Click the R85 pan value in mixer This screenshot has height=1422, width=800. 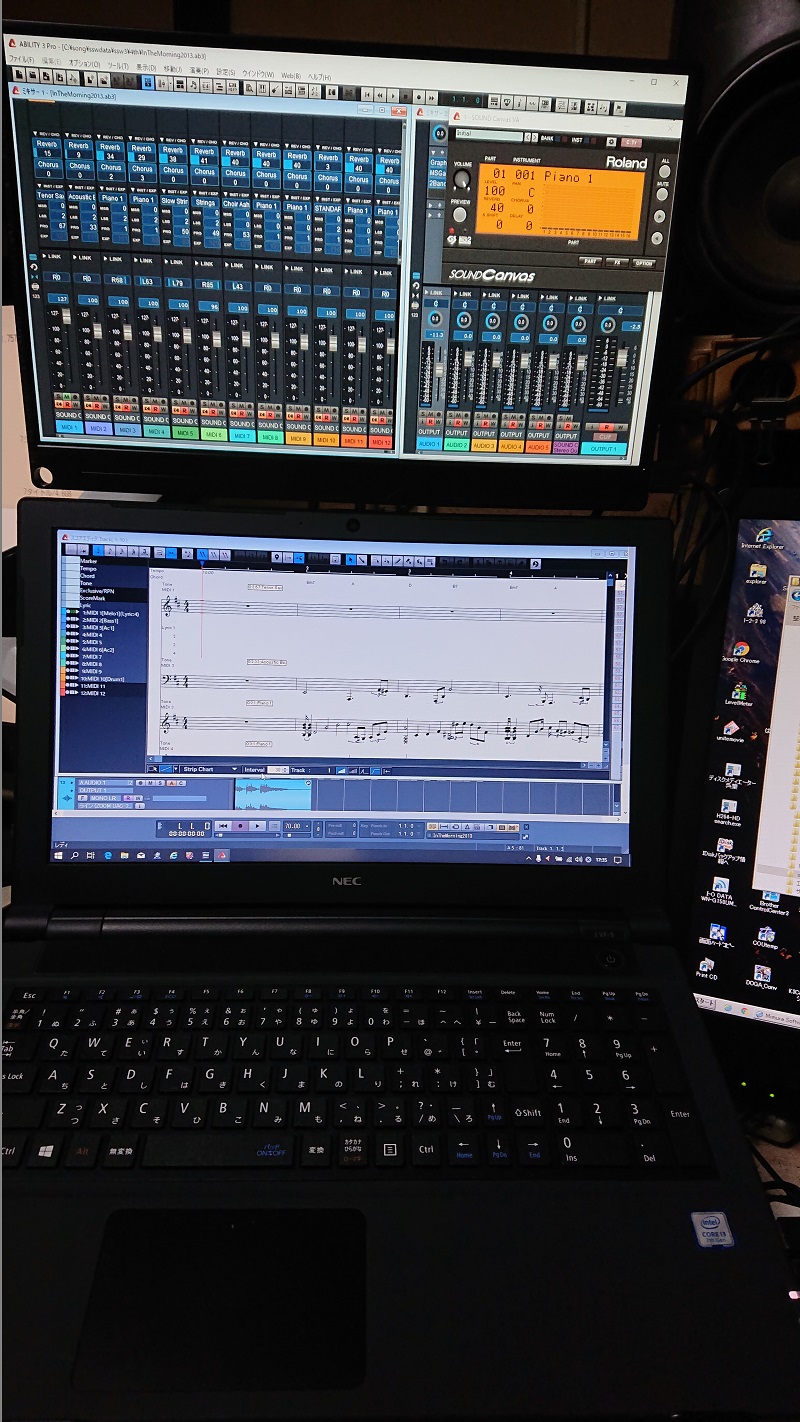pos(210,285)
